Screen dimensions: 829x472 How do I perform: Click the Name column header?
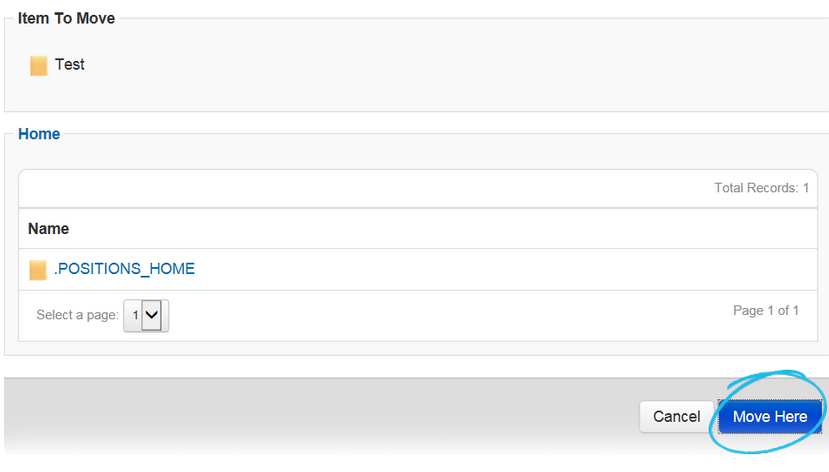point(48,229)
